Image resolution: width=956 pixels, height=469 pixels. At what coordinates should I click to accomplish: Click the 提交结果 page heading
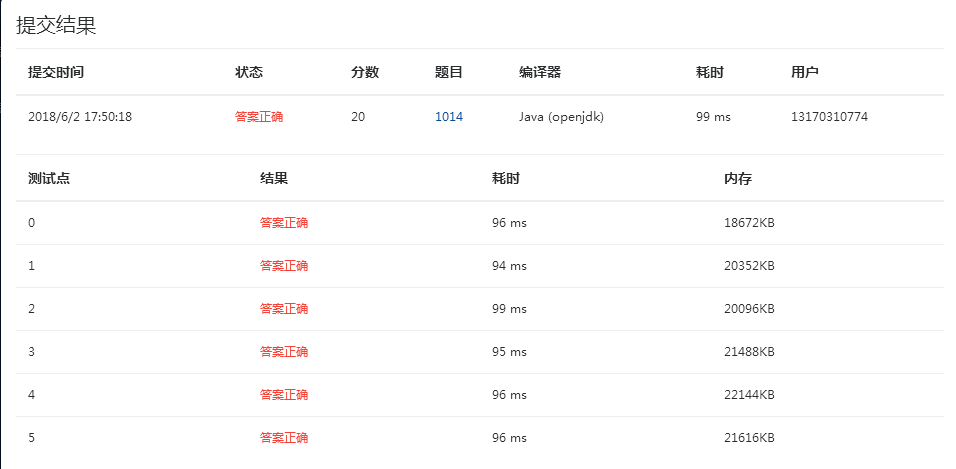(56, 26)
